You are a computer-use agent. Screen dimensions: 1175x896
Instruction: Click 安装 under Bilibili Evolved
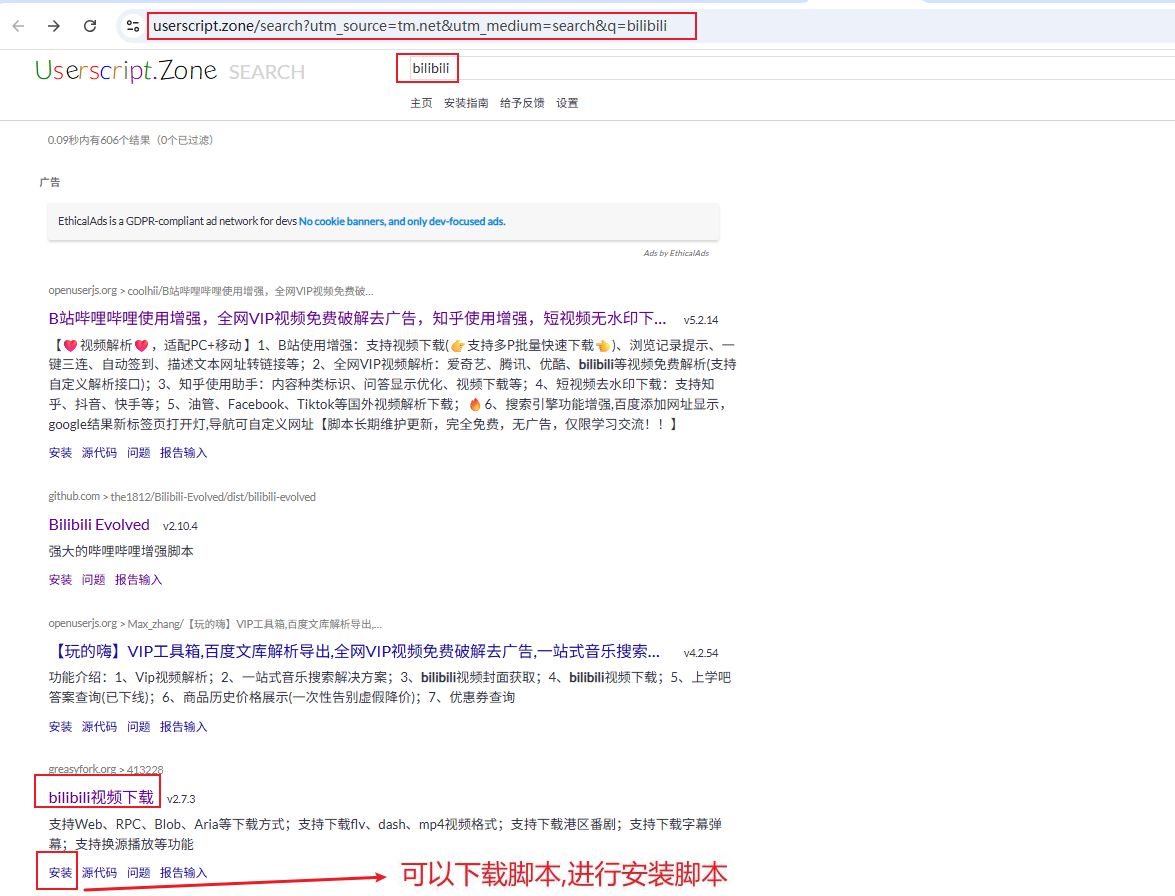(x=60, y=579)
